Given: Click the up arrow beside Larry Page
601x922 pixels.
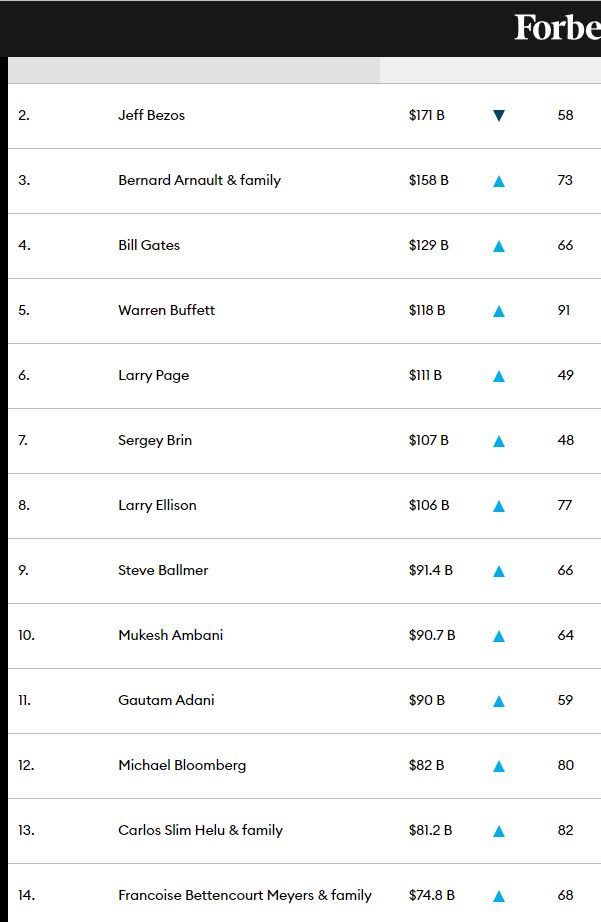Looking at the screenshot, I should pos(499,376).
